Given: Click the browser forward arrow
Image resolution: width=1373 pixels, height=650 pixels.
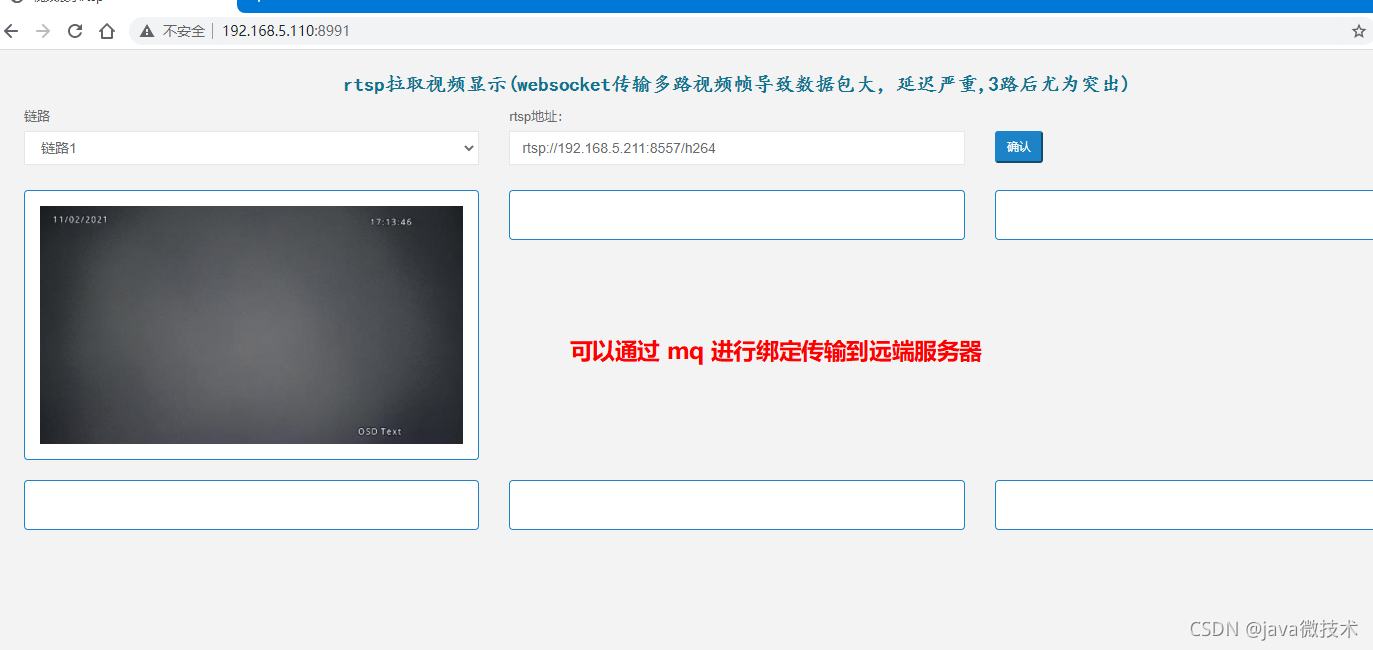Looking at the screenshot, I should [43, 31].
